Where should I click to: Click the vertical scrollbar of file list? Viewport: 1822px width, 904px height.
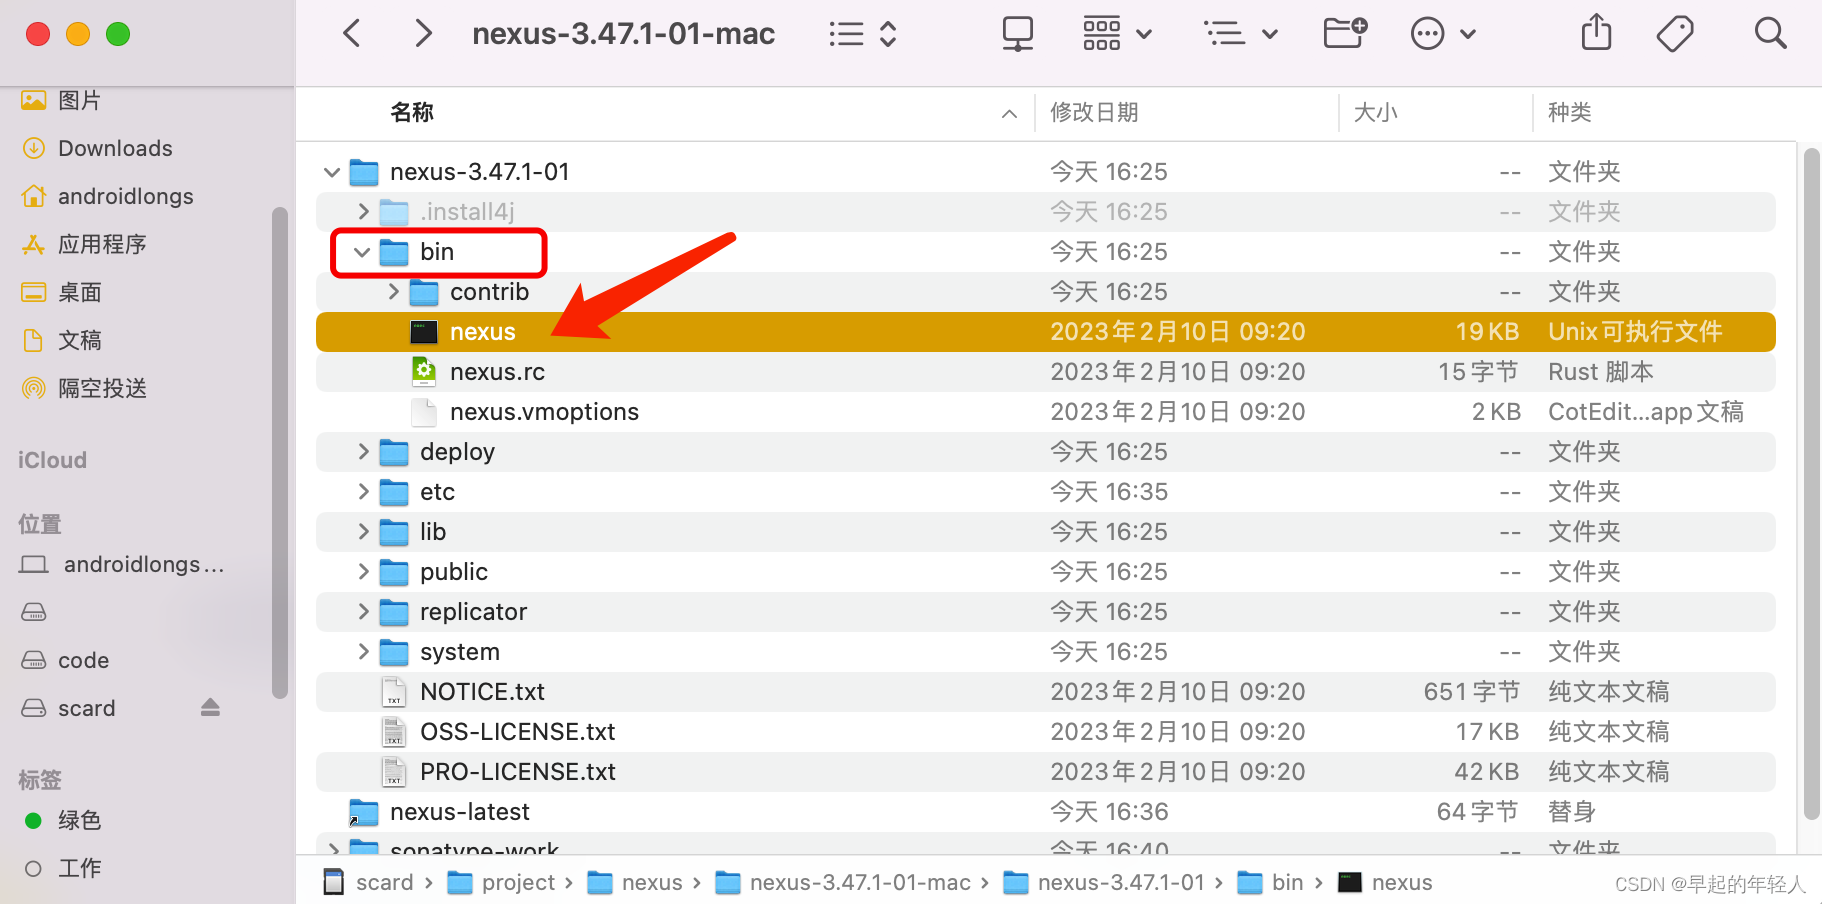[1811, 484]
